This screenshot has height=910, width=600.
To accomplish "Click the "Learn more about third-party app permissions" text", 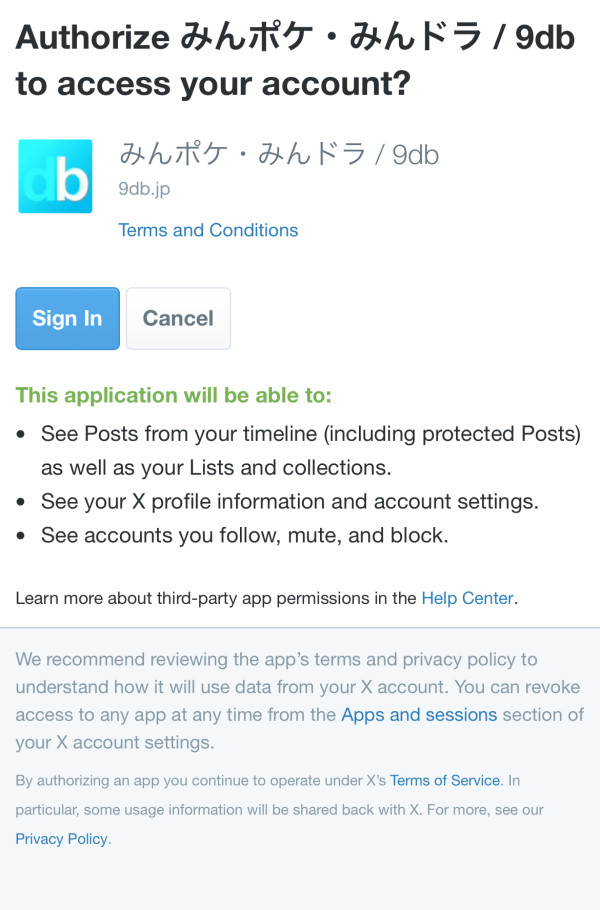I will (215, 599).
